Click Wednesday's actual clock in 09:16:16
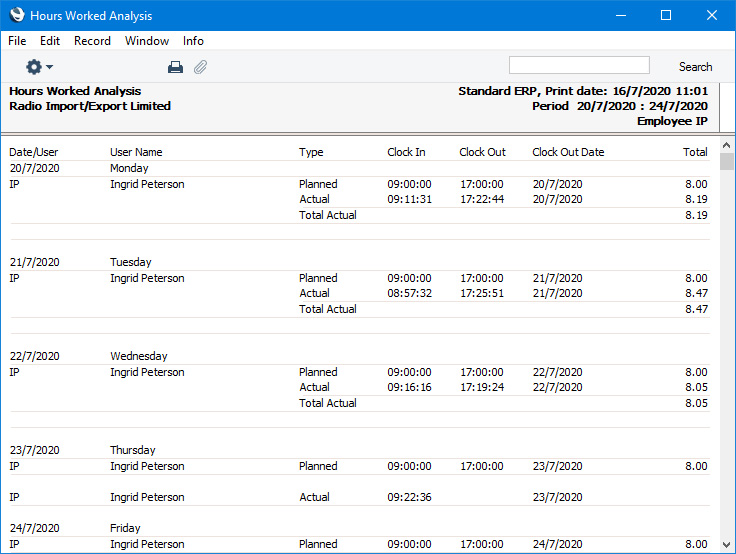The width and height of the screenshot is (736, 554). click(409, 387)
